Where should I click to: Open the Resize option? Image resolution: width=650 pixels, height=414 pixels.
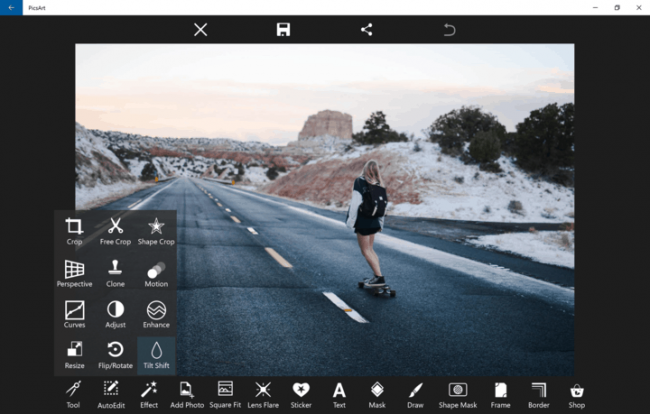(x=74, y=353)
